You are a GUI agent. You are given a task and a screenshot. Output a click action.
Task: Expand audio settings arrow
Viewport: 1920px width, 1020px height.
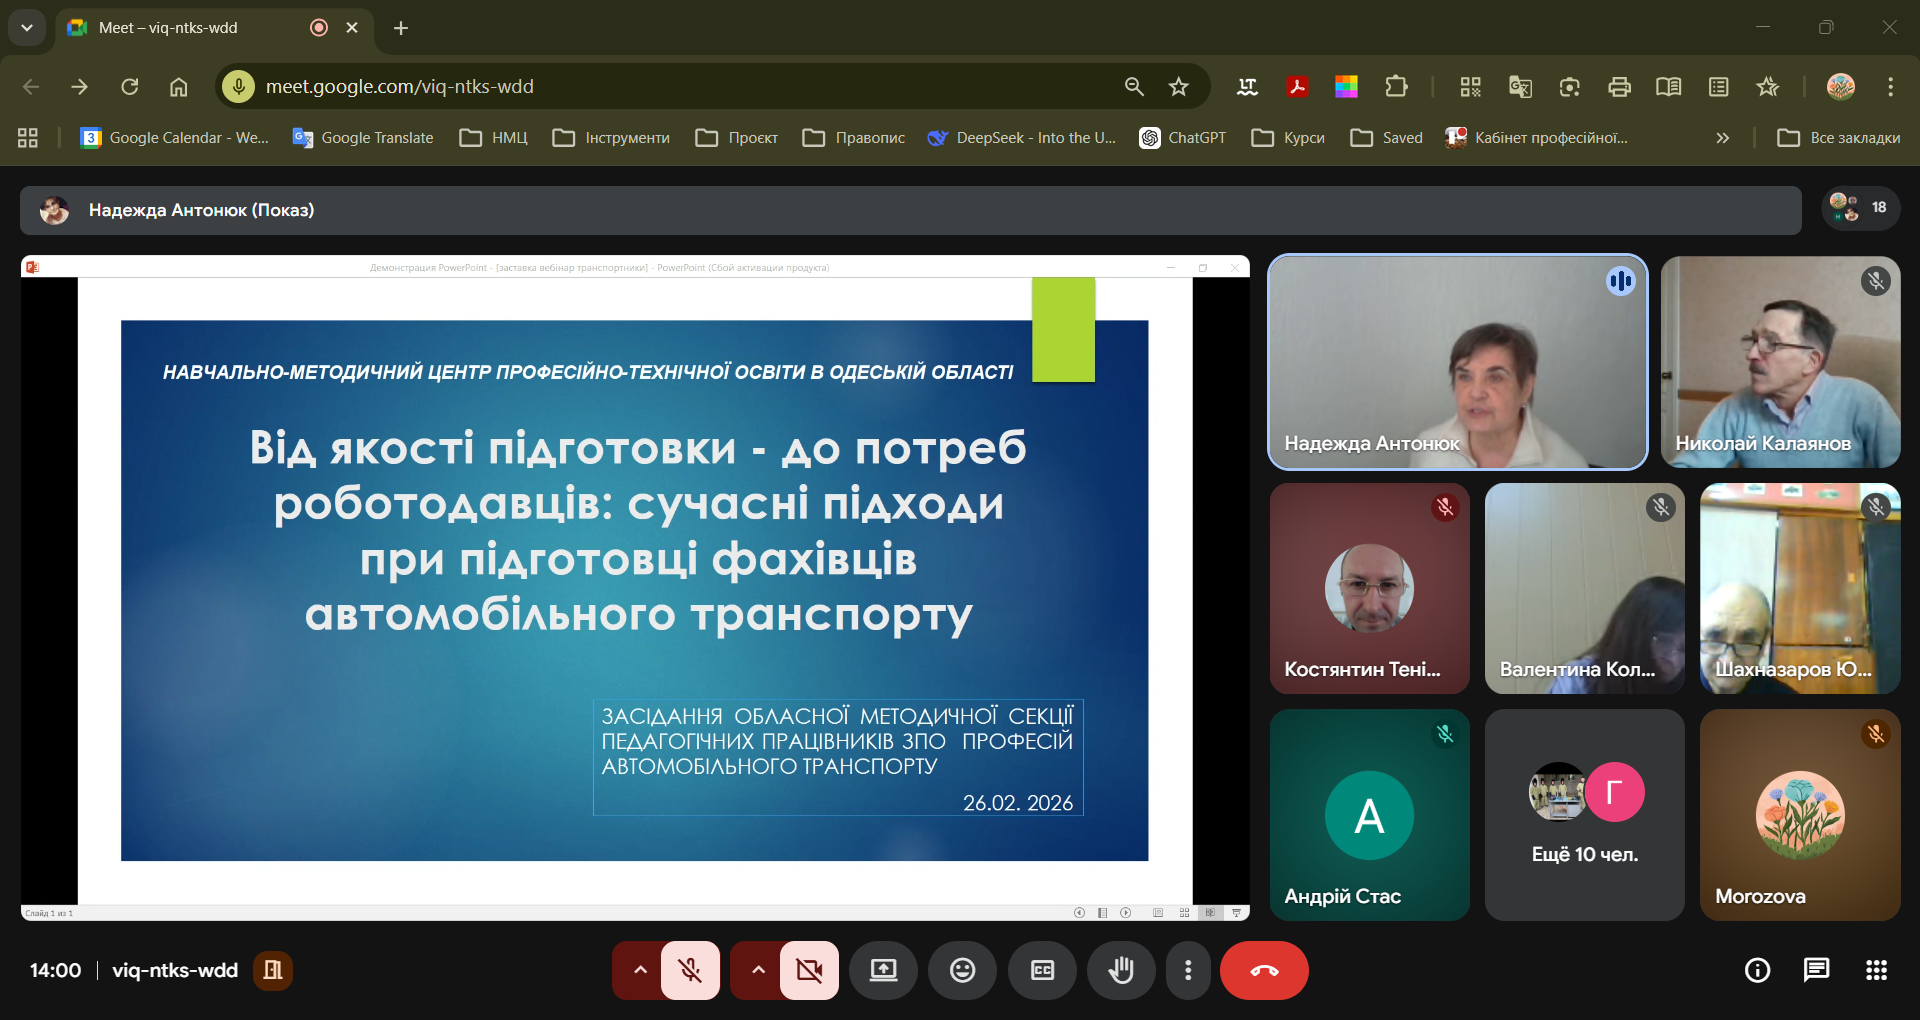coord(640,970)
